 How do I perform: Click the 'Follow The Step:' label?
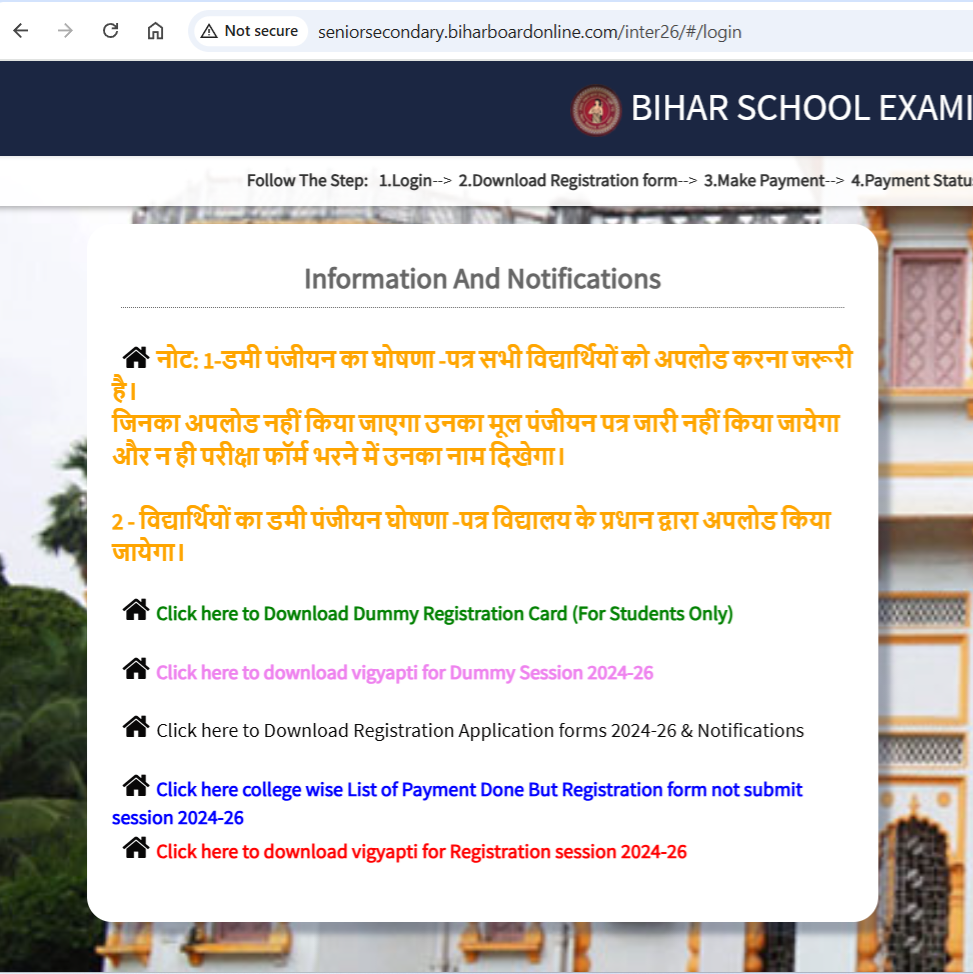pyautogui.click(x=308, y=181)
